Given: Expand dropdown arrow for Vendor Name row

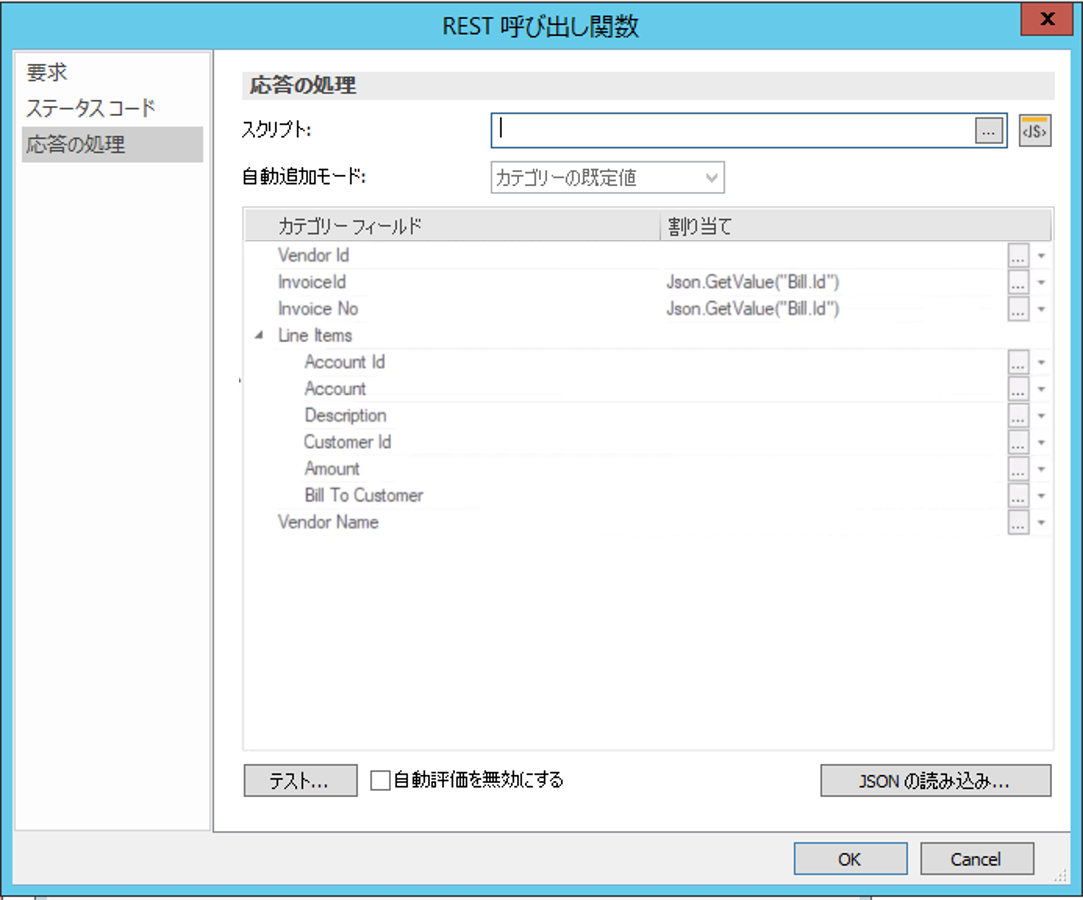Looking at the screenshot, I should 1041,523.
